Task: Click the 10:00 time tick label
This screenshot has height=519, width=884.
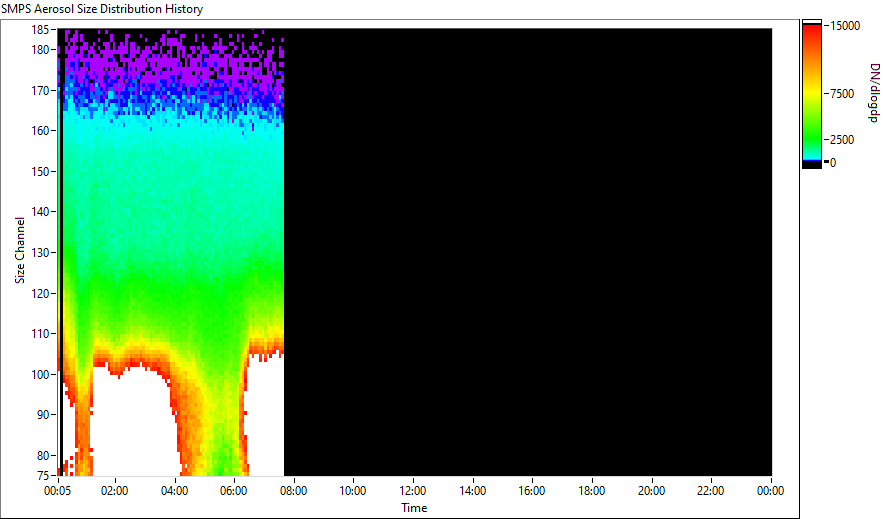Action: (353, 491)
